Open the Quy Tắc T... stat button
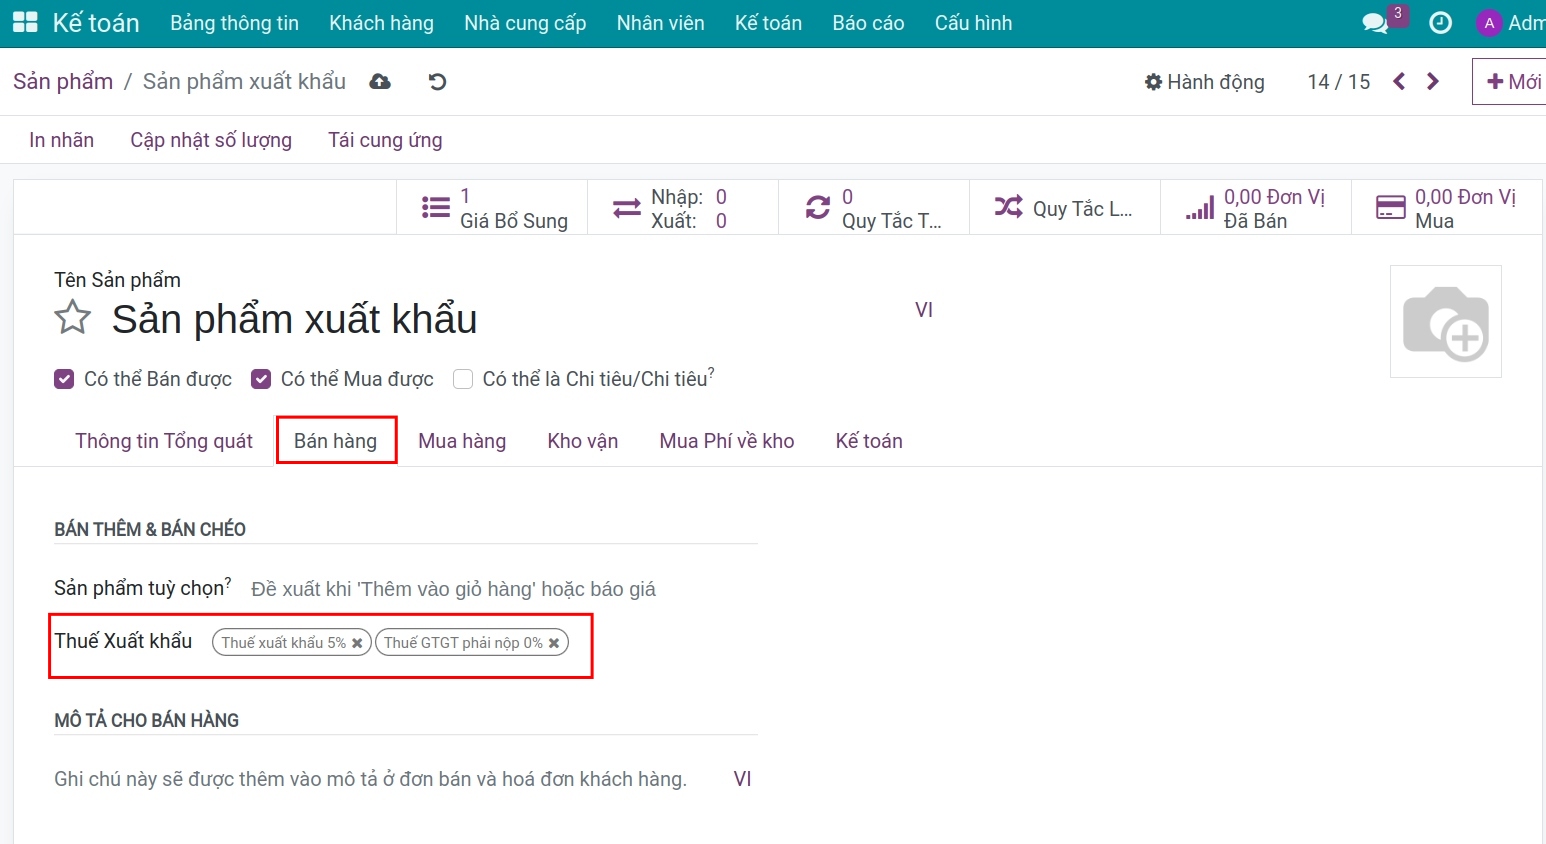This screenshot has width=1546, height=844. 874,208
